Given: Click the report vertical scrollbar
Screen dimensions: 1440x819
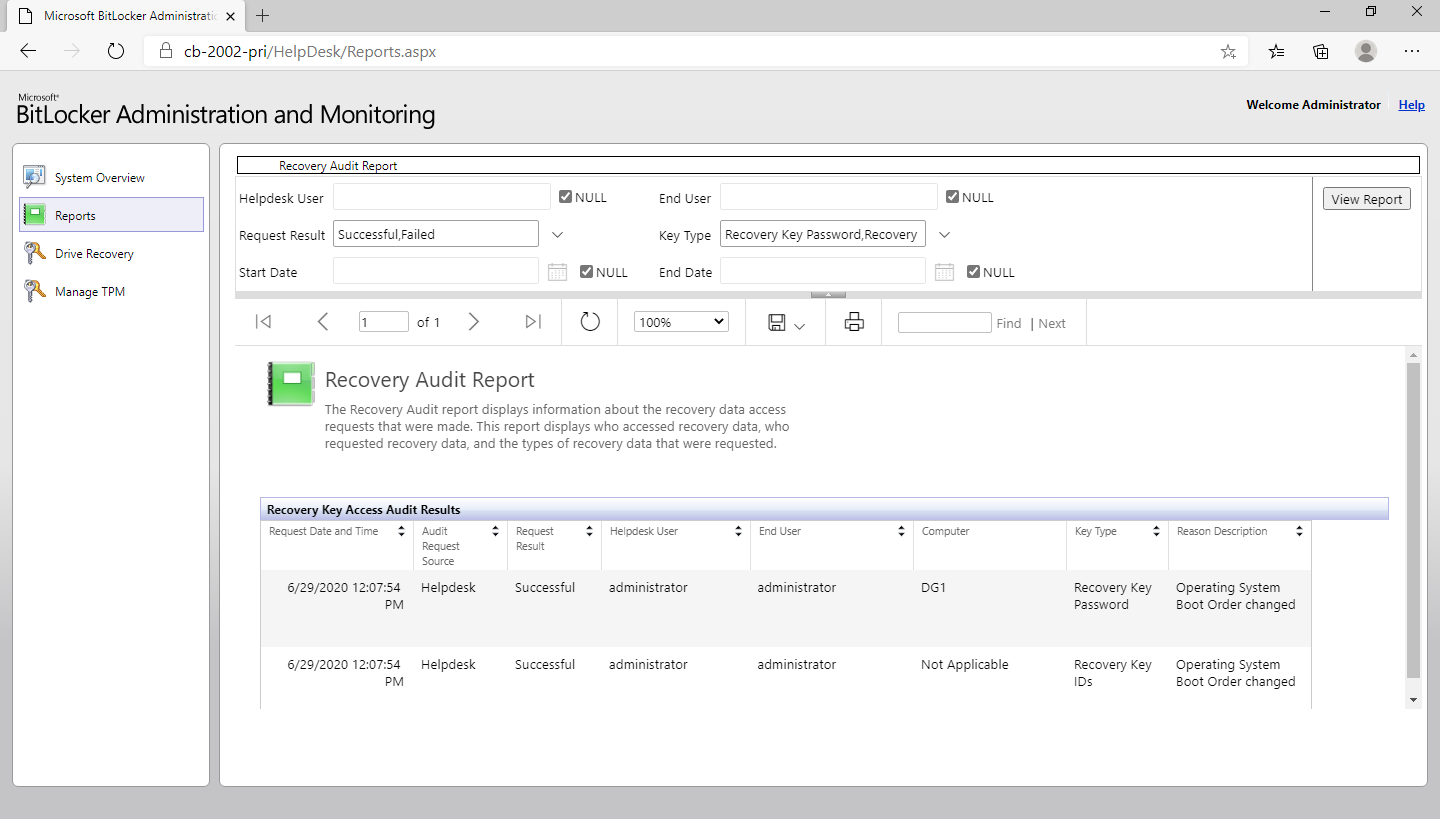Looking at the screenshot, I should [x=1413, y=520].
